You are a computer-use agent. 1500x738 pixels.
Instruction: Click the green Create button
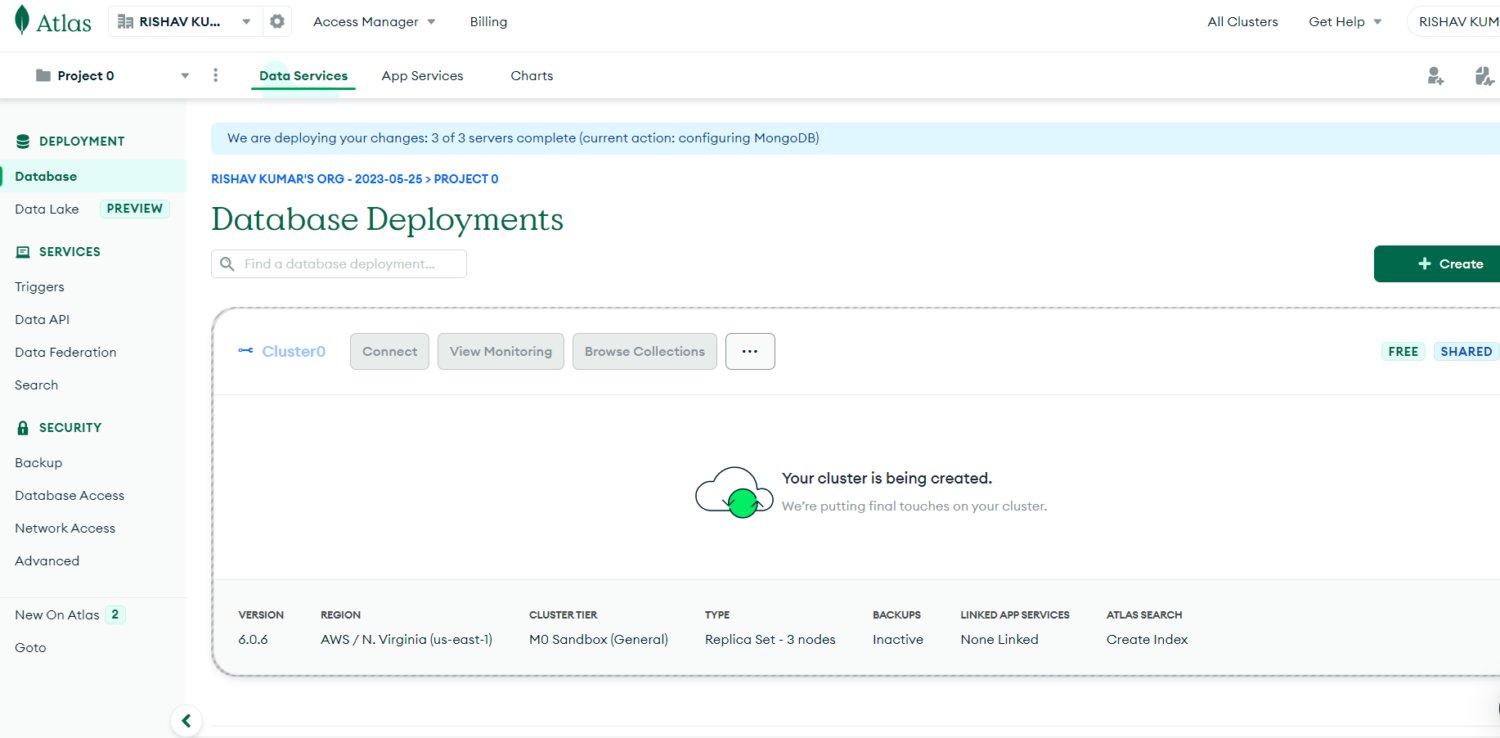pyautogui.click(x=1437, y=264)
